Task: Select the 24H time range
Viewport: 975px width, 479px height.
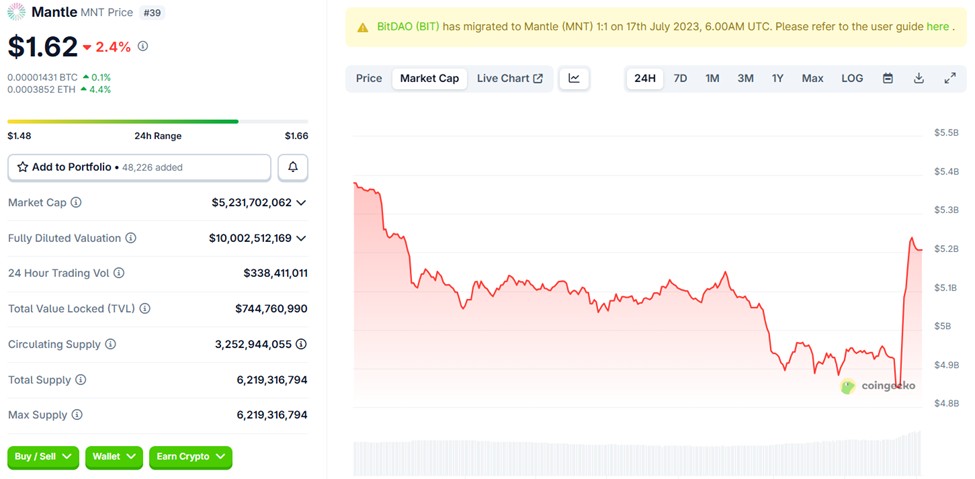Action: pyautogui.click(x=645, y=78)
